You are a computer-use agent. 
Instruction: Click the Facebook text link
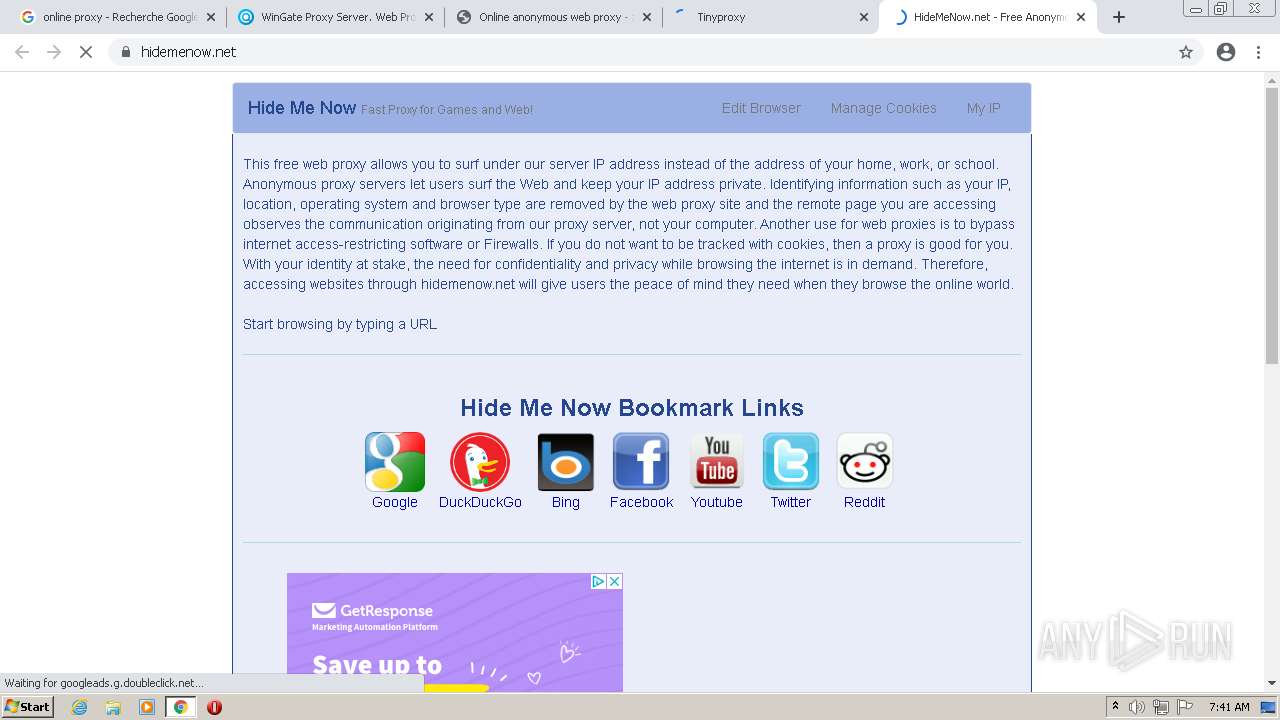(x=641, y=502)
